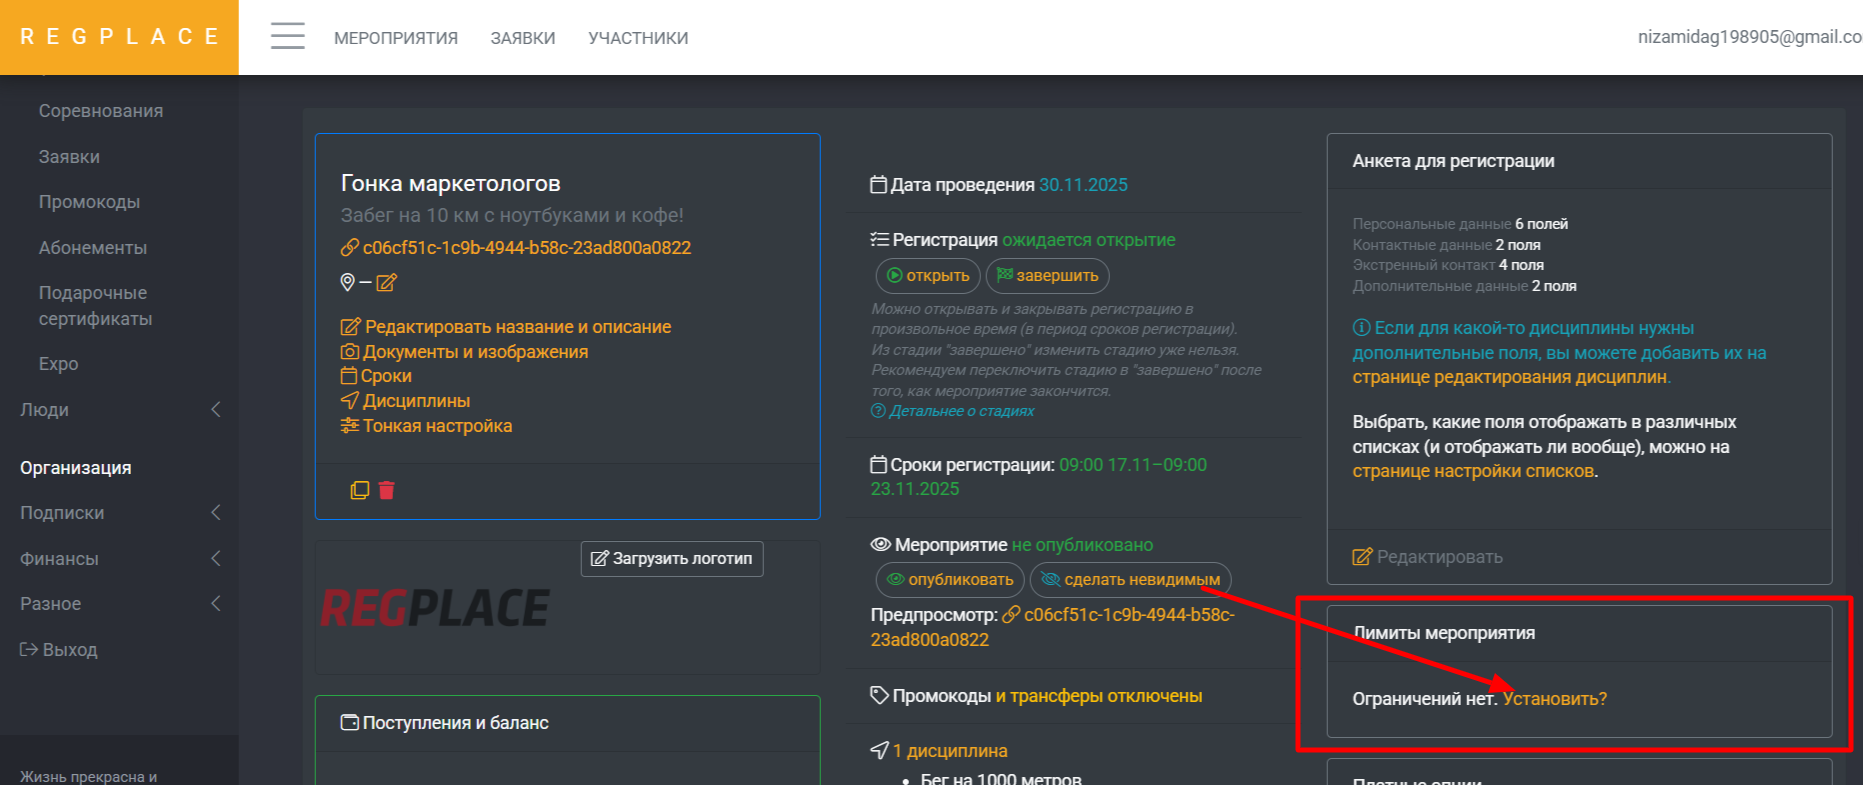Image resolution: width=1863 pixels, height=785 pixels.
Task: Click Загрузить логотип button
Action: pos(672,559)
